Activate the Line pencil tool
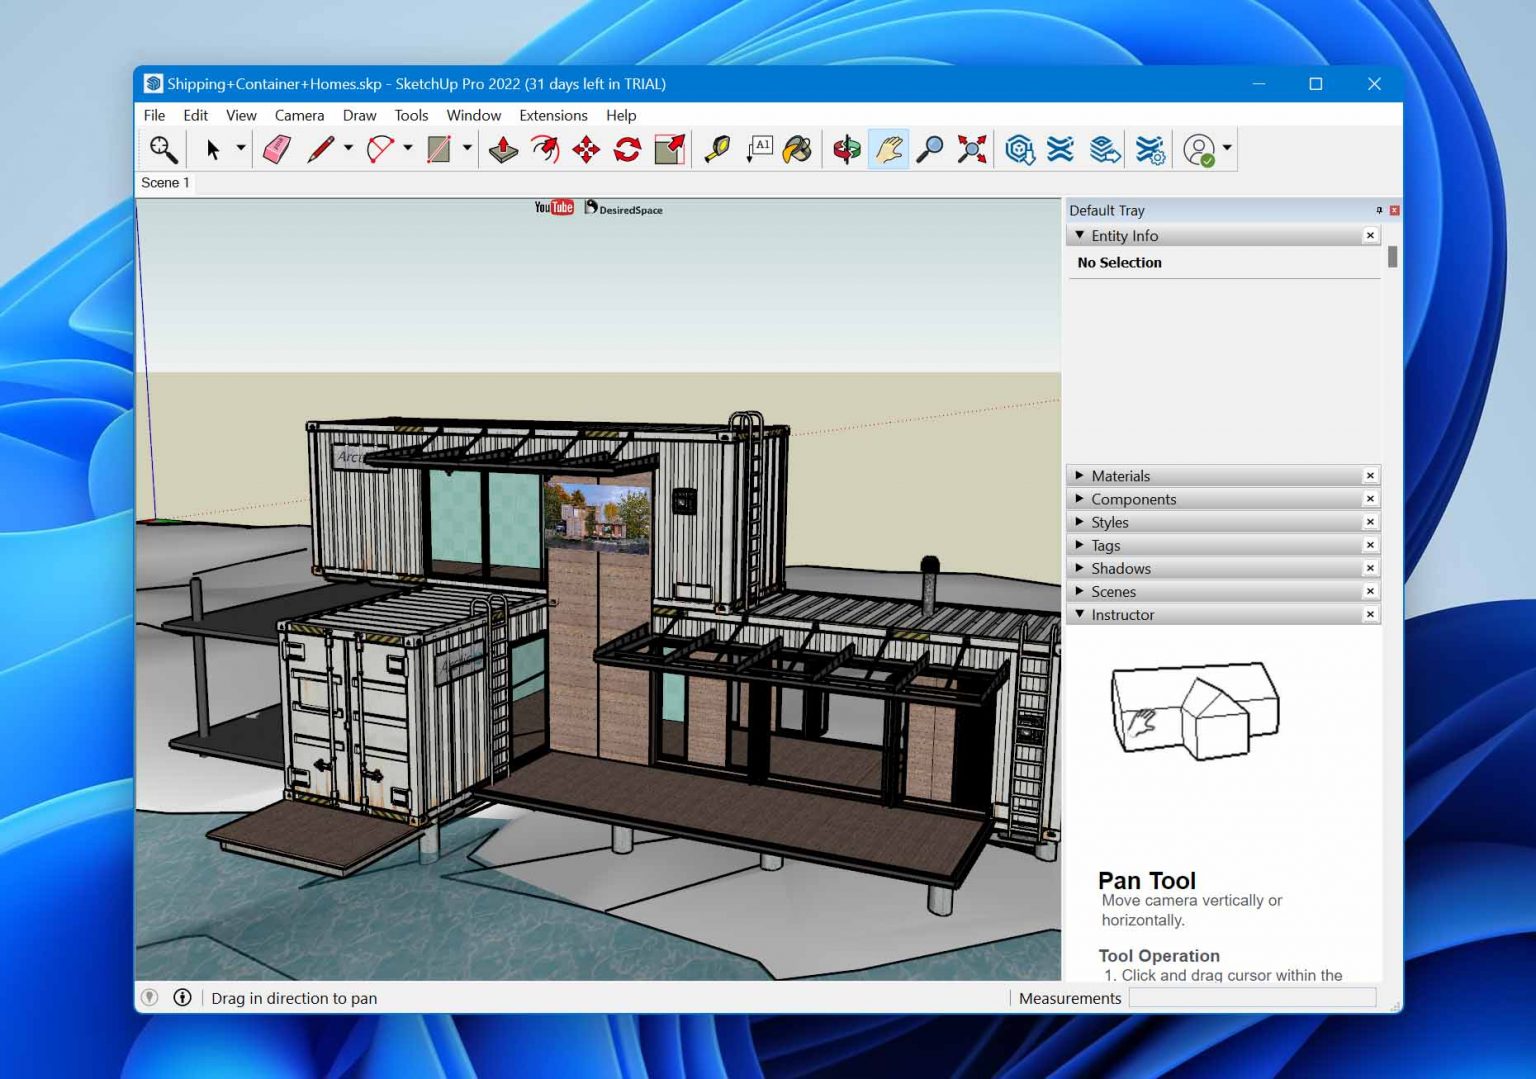This screenshot has height=1079, width=1536. [320, 148]
